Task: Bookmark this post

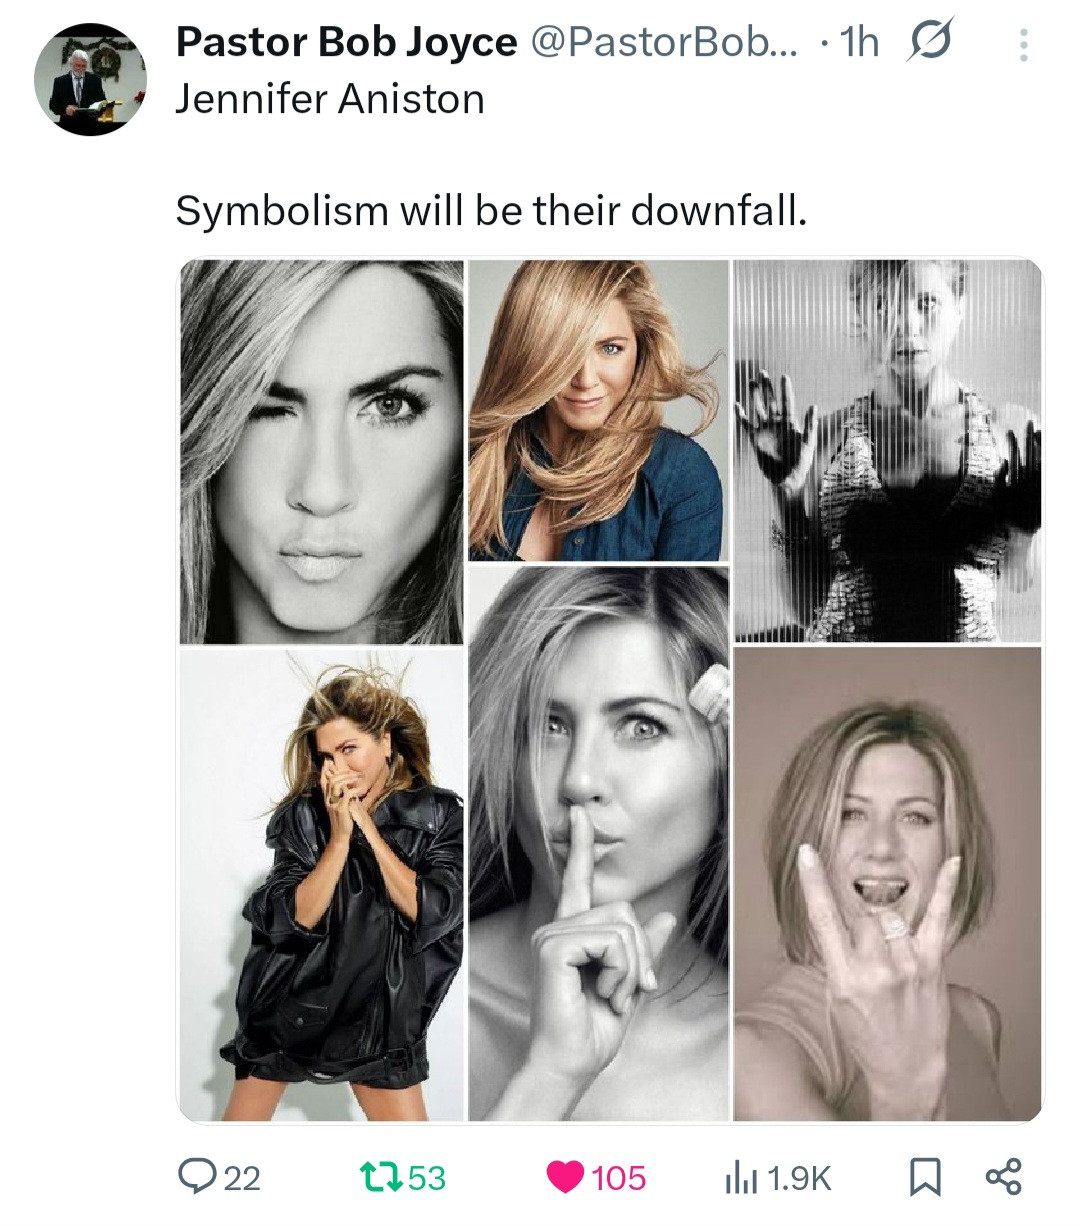Action: 925,1178
